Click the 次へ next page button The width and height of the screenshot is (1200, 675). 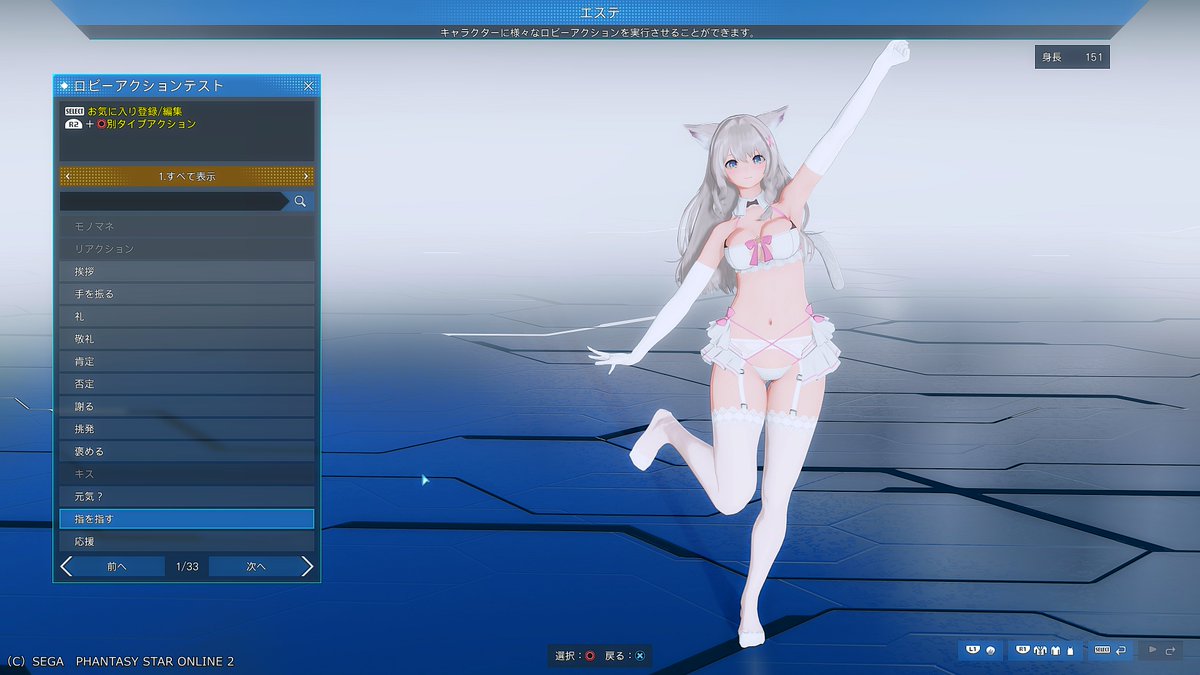pyautogui.click(x=256, y=566)
